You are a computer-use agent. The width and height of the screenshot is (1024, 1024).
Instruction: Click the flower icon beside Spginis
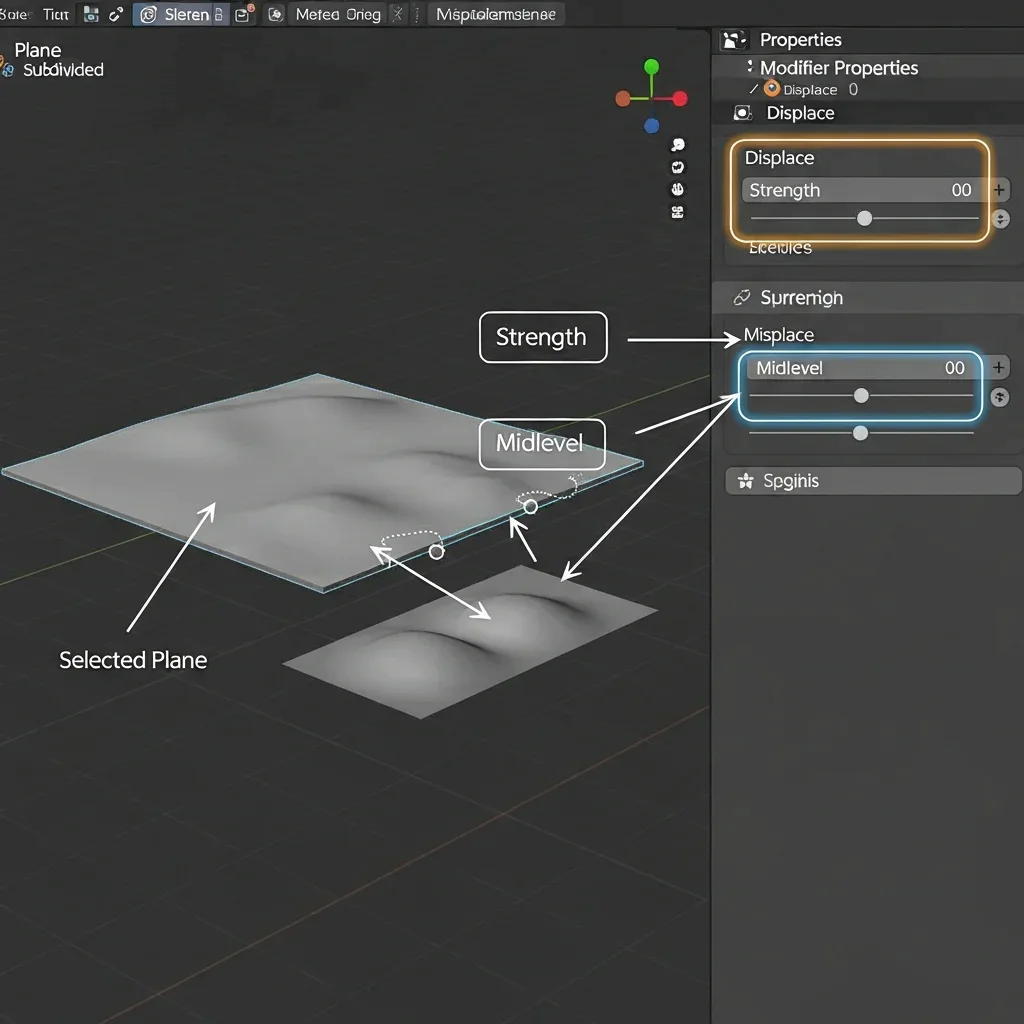[745, 481]
